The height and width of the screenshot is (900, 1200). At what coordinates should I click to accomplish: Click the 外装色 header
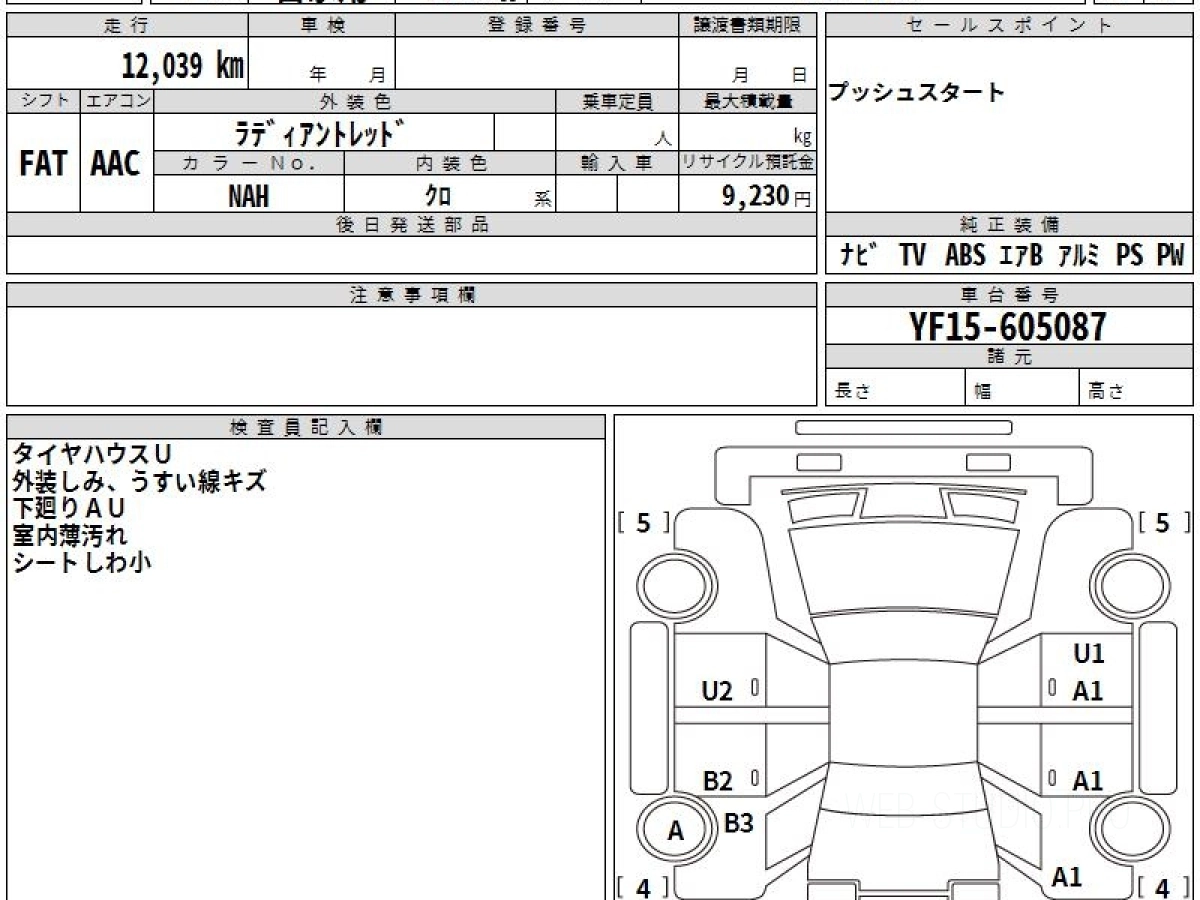(355, 101)
